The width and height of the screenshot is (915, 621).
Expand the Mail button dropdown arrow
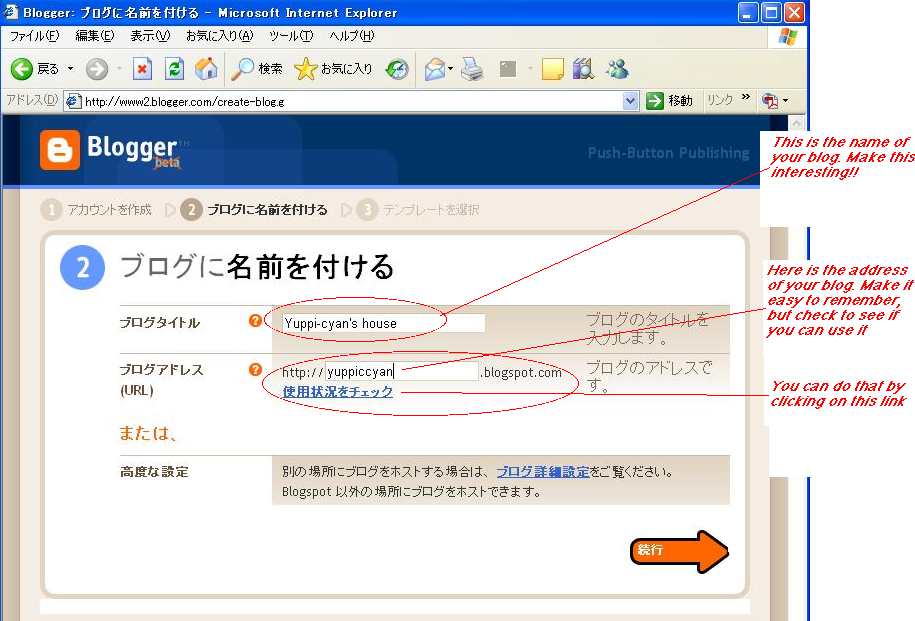pos(450,69)
